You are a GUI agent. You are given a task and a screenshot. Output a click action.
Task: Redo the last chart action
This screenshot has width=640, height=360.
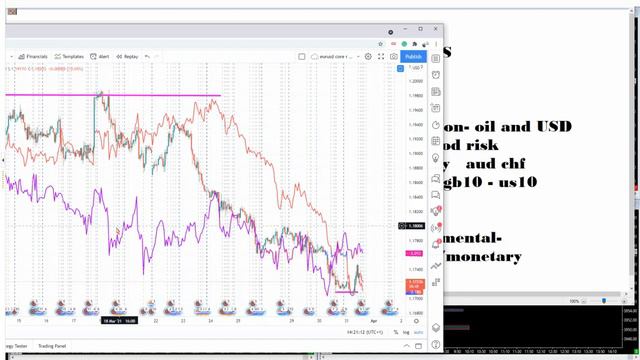pyautogui.click(x=157, y=56)
